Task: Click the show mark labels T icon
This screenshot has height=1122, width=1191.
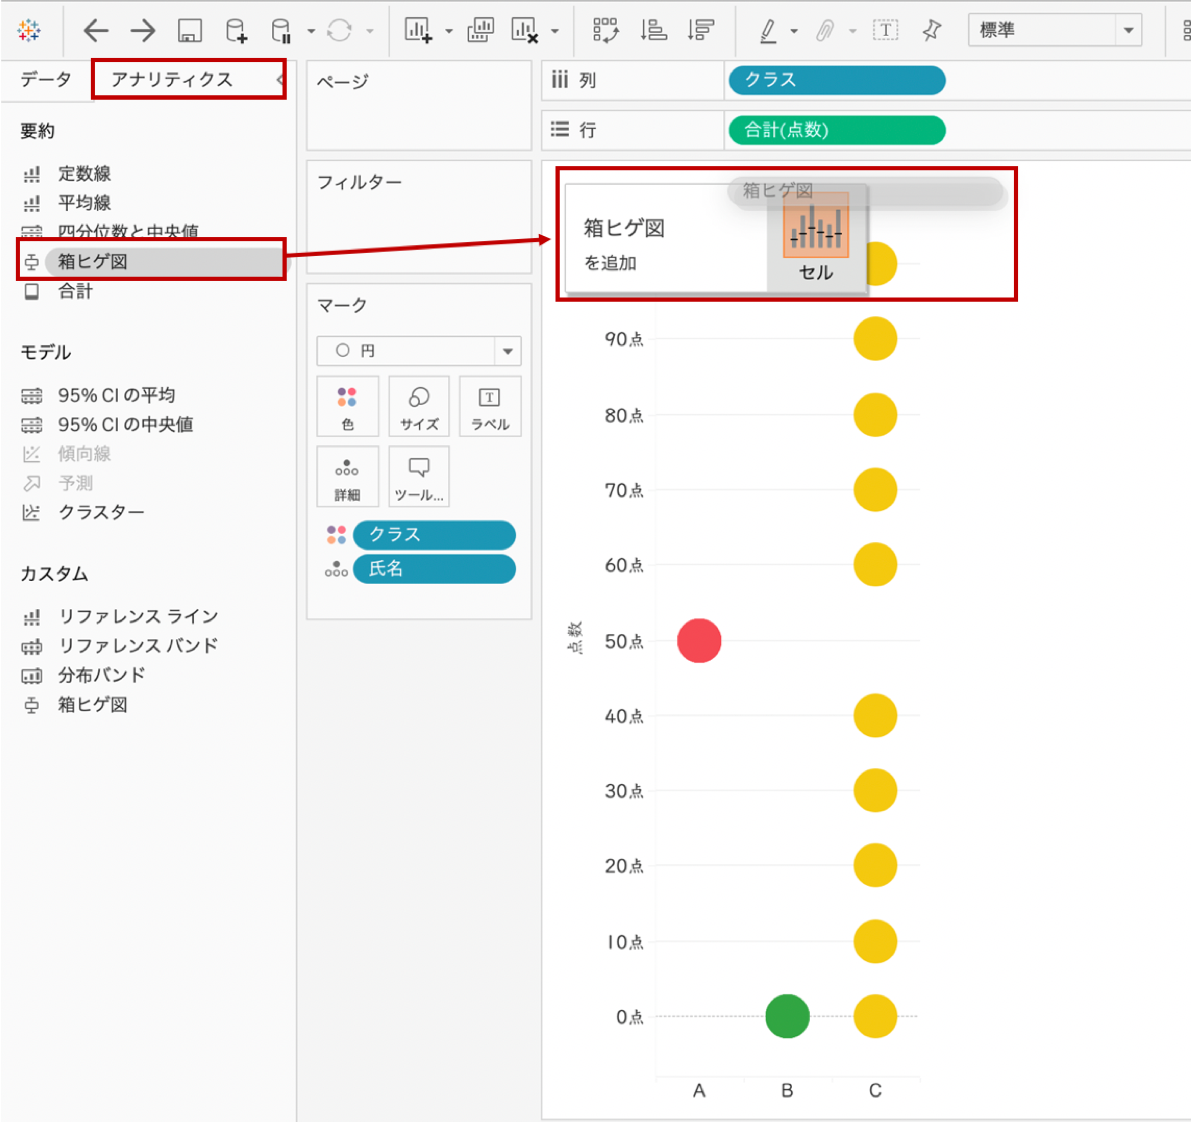Action: [885, 30]
